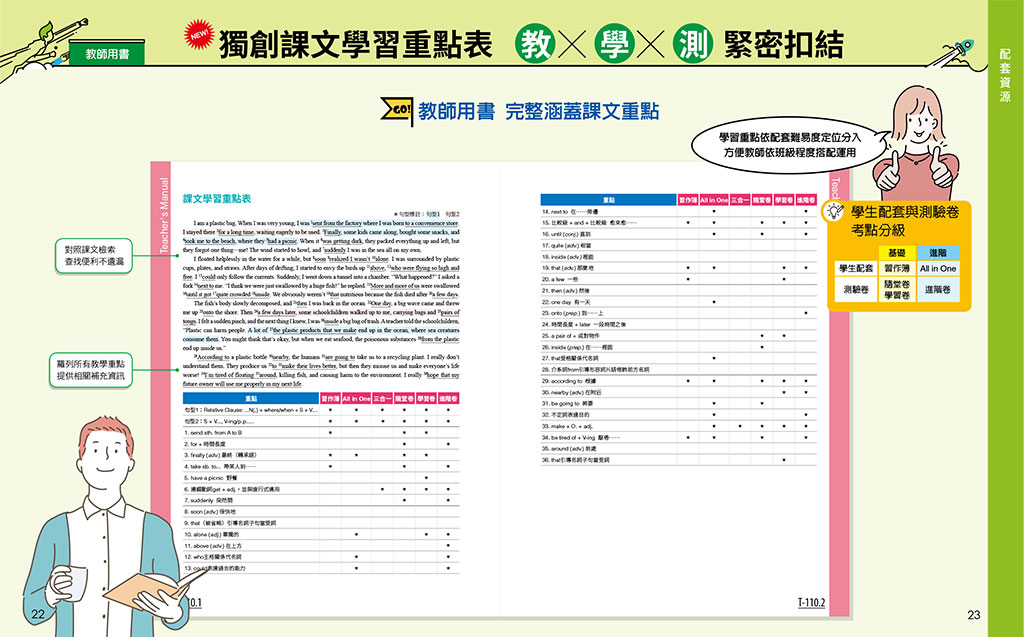
Task: Click the thumbs-up woman illustration
Action: pos(918,142)
